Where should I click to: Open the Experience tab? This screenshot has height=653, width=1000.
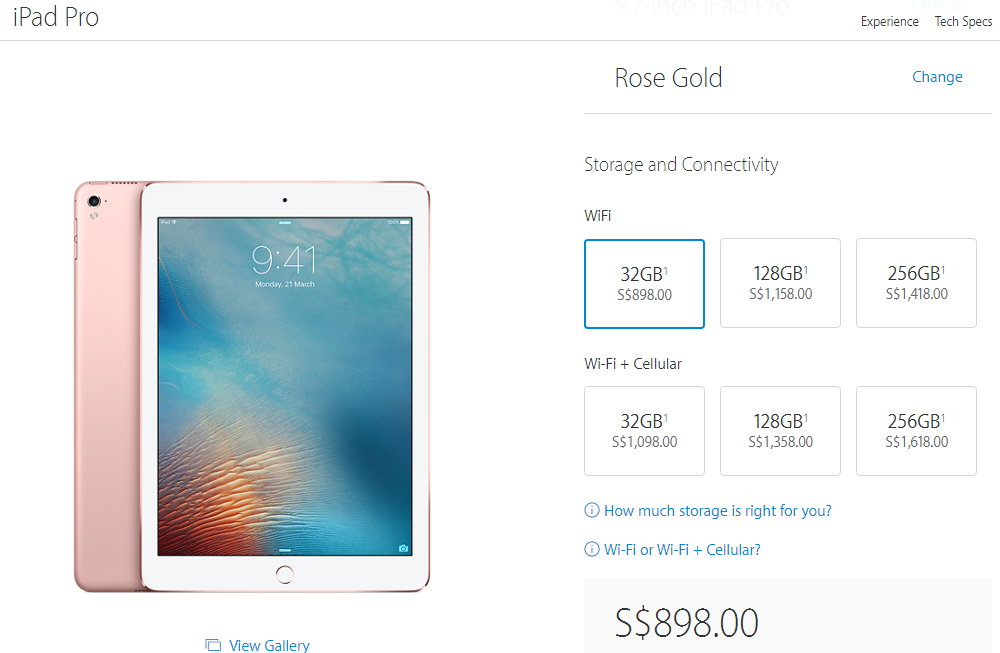click(x=889, y=22)
